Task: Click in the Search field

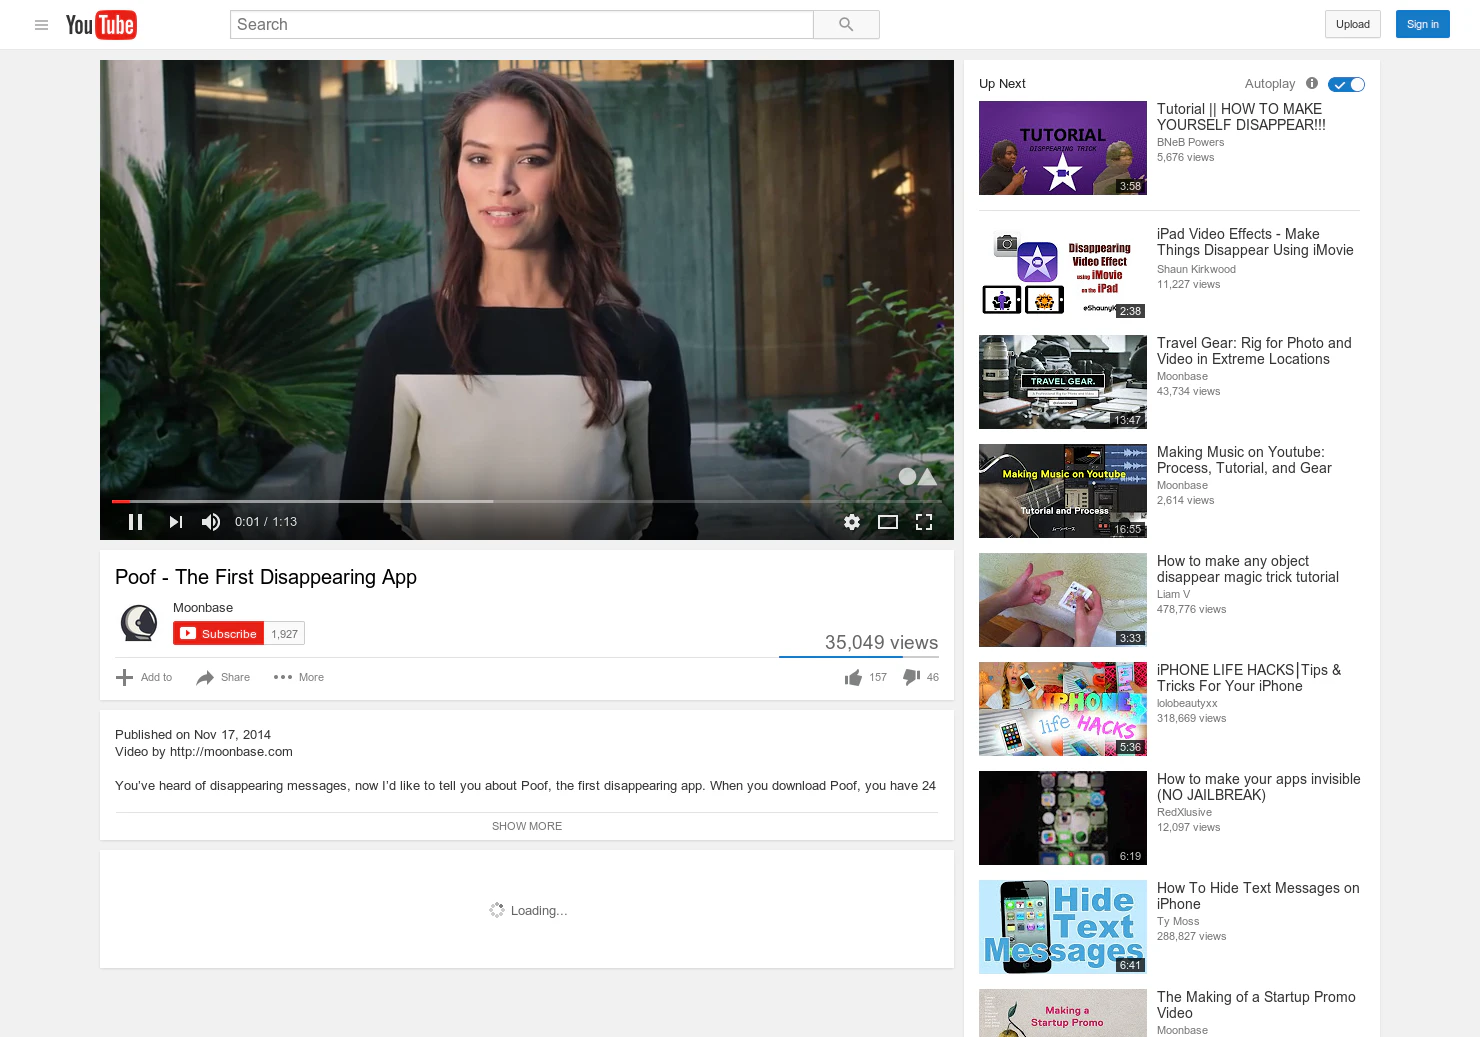Action: [522, 25]
